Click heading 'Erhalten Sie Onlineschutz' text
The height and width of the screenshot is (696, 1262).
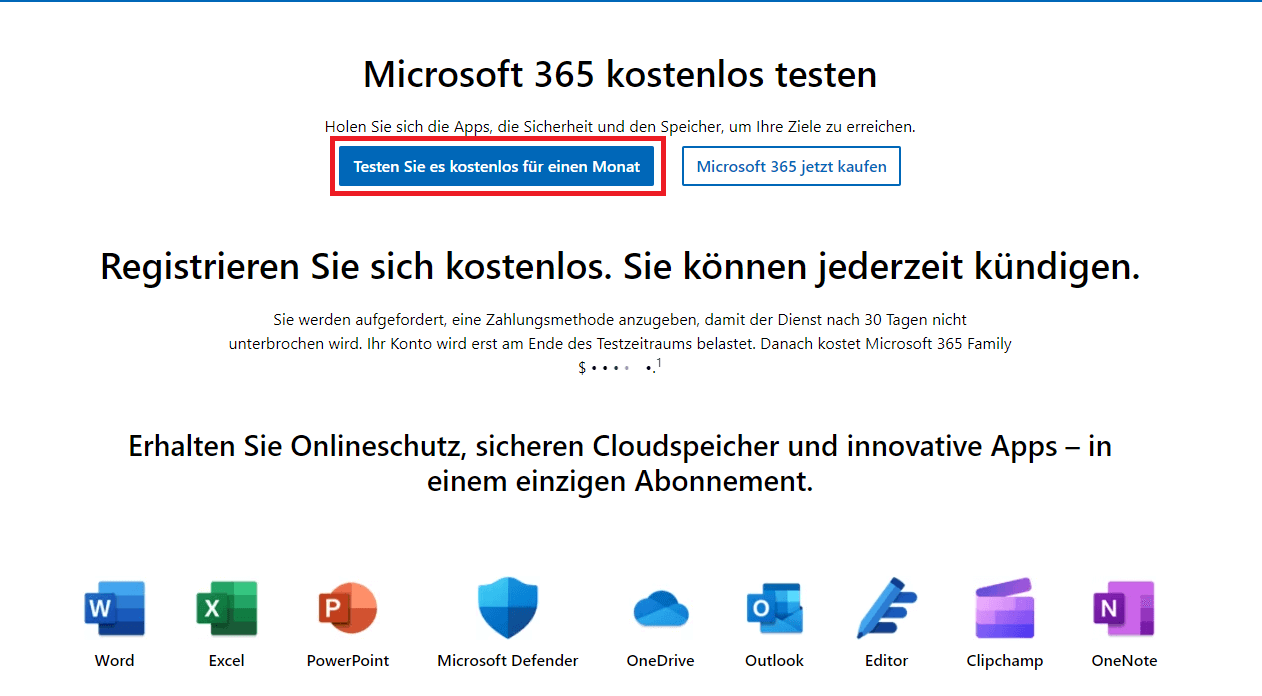coord(620,463)
